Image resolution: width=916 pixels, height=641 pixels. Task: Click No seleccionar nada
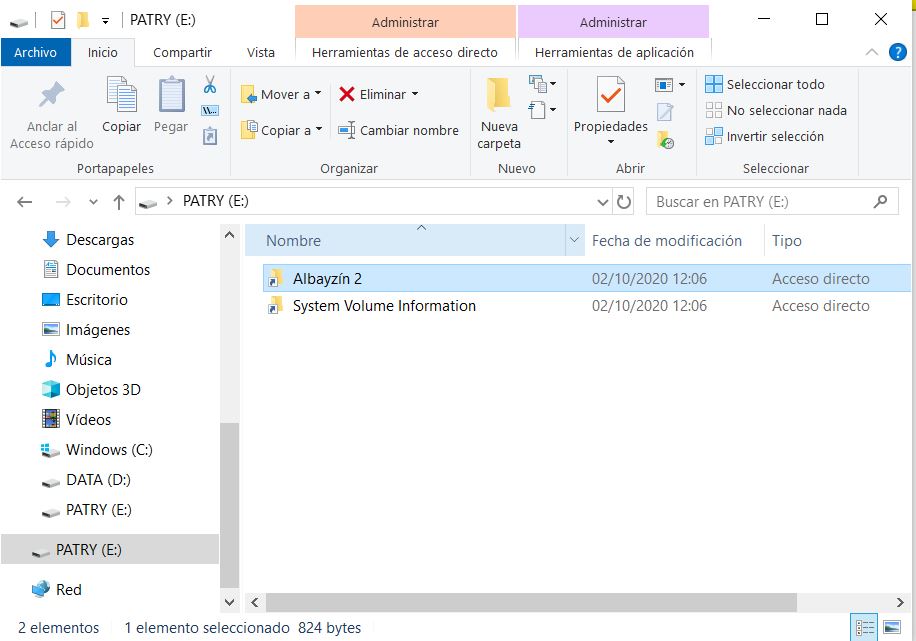coord(776,110)
